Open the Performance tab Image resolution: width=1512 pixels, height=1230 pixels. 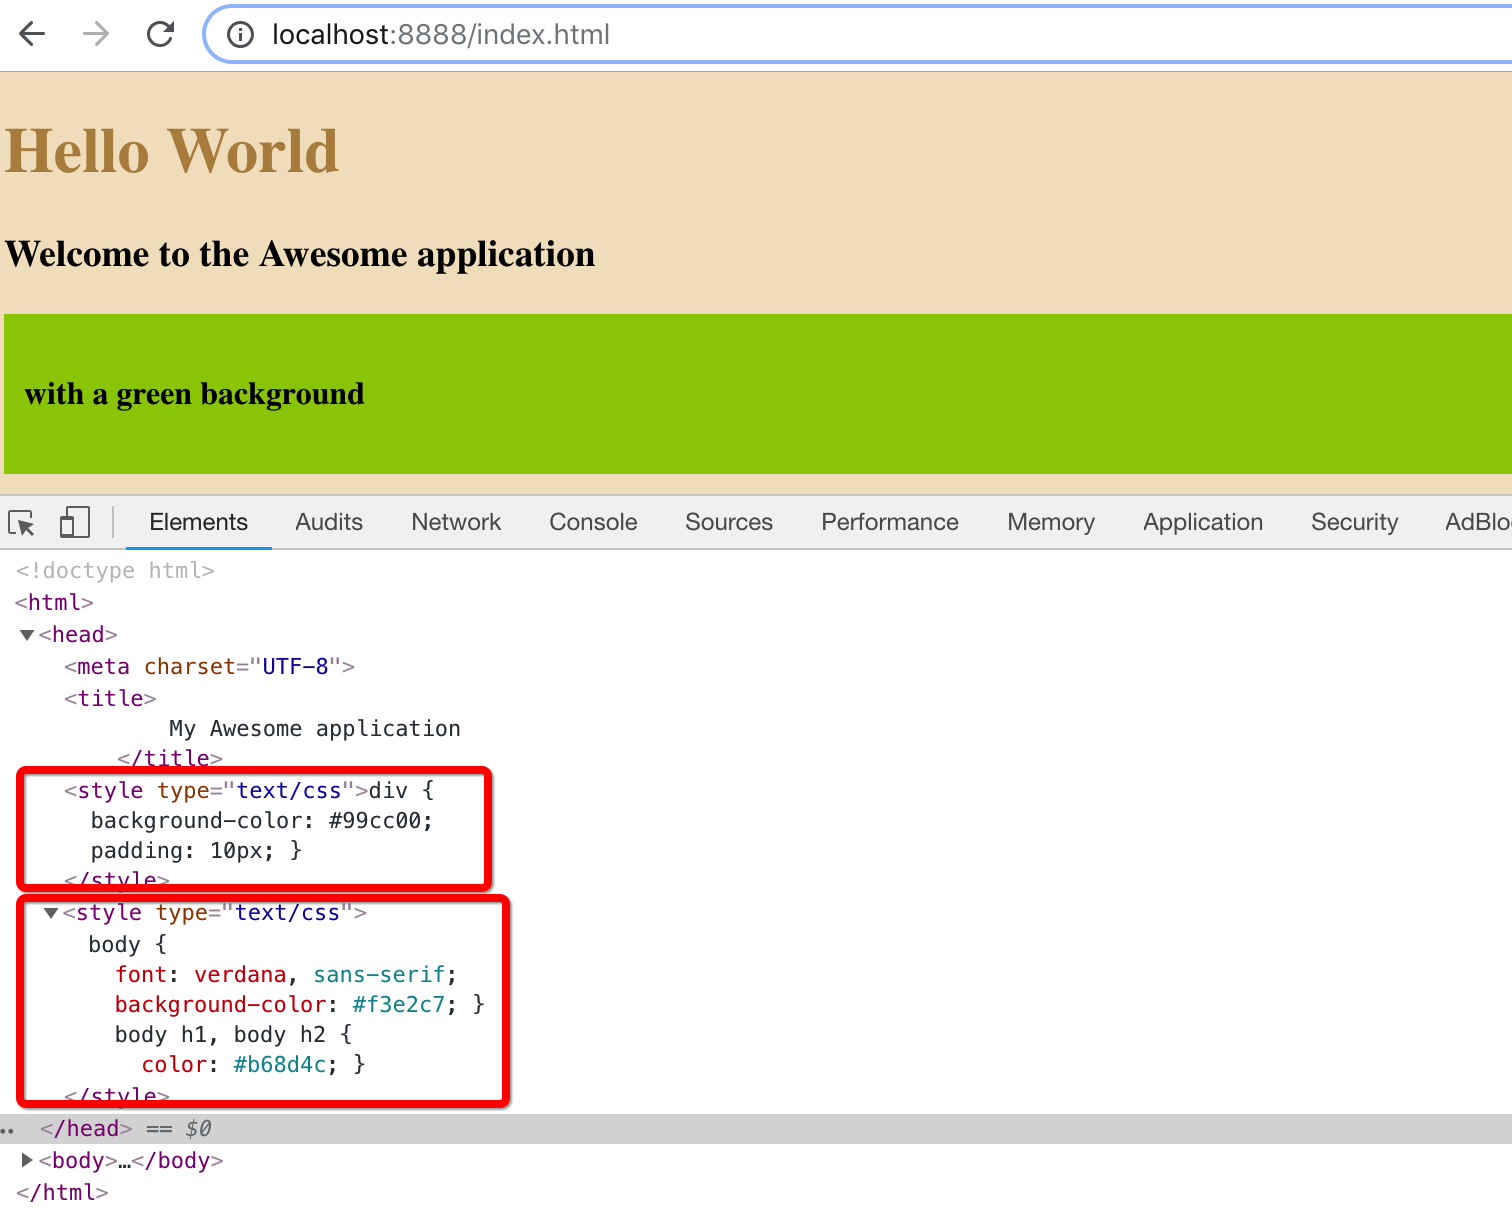pos(890,522)
